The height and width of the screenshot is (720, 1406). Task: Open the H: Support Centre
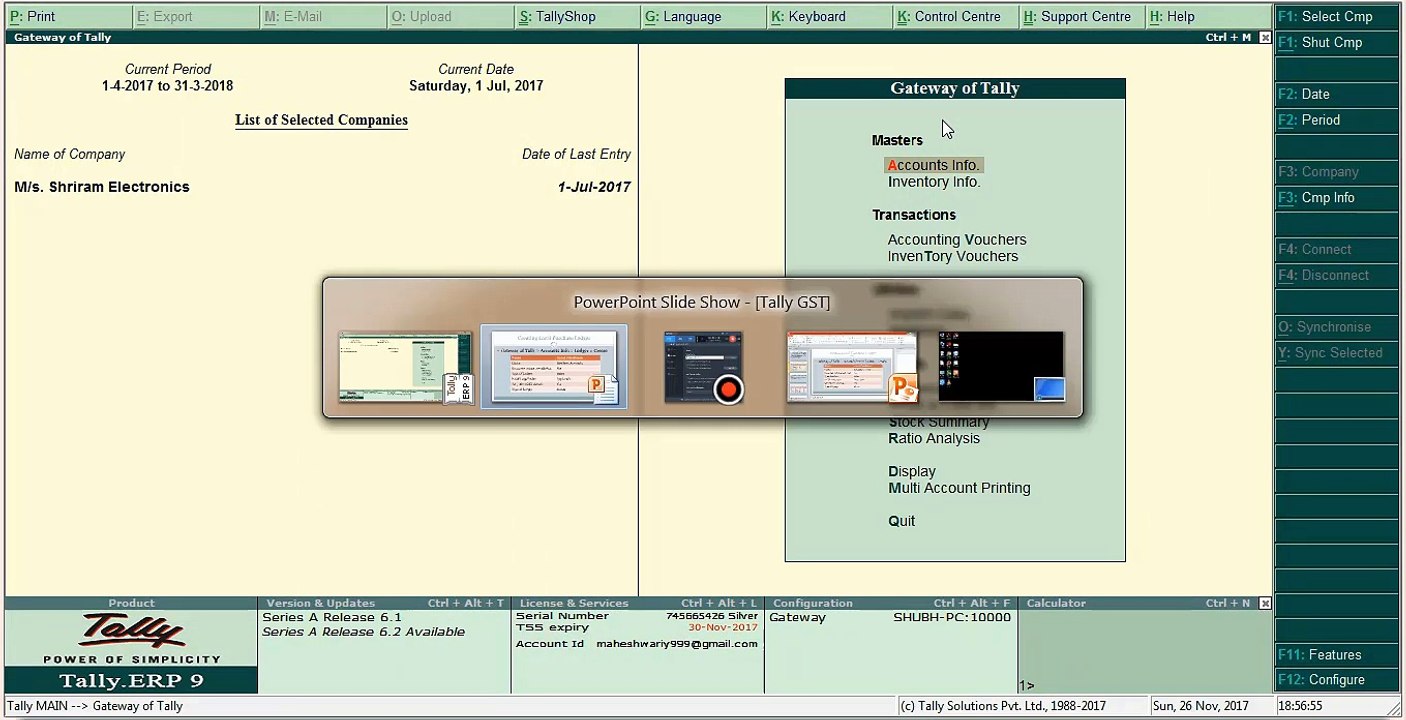[x=1084, y=16]
